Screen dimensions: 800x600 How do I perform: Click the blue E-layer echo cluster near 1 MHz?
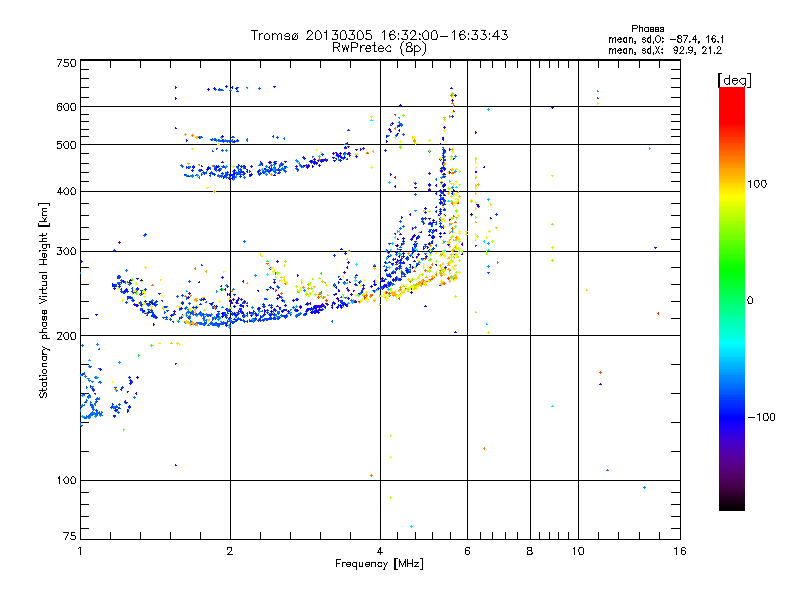(x=92, y=395)
